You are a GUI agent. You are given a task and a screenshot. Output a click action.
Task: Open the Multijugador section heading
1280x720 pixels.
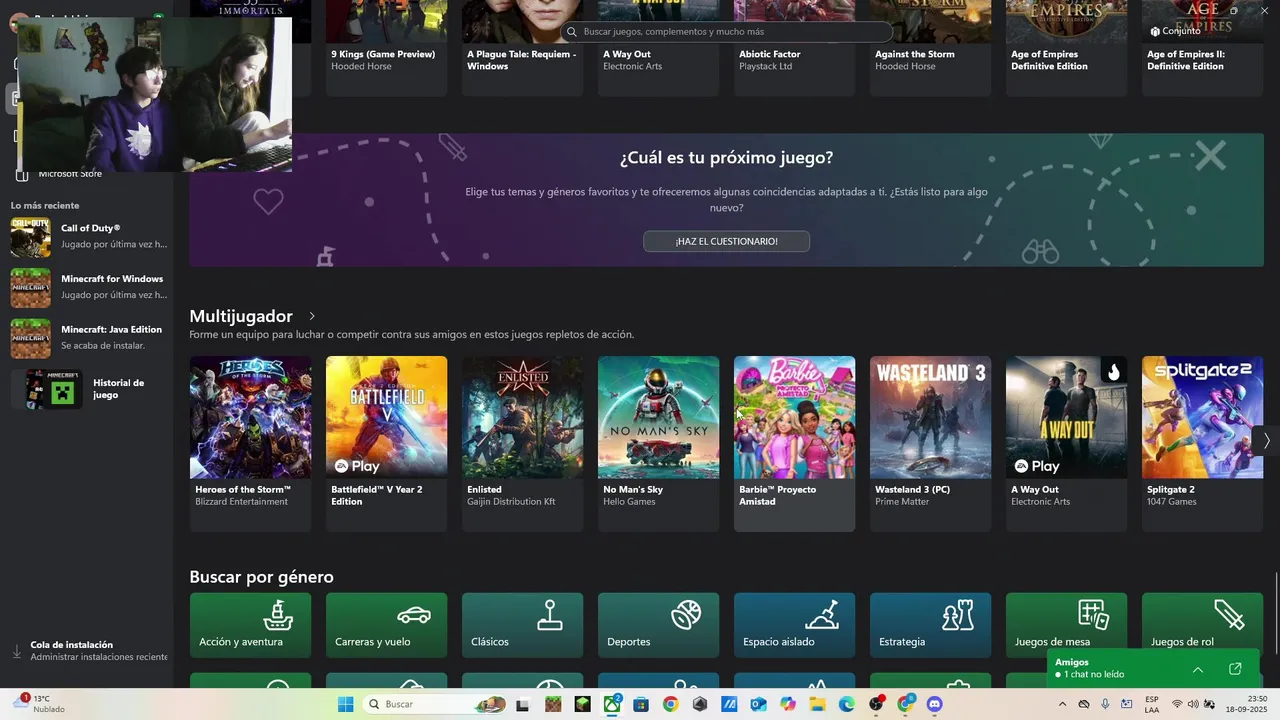click(241, 316)
